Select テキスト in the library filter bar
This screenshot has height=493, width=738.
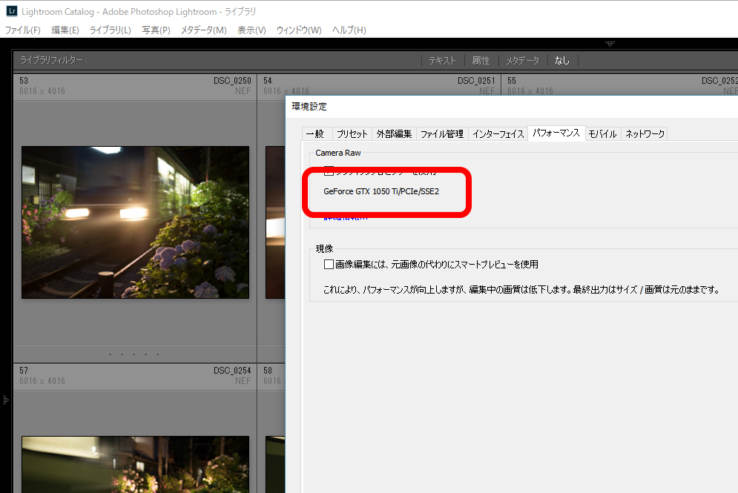click(x=442, y=61)
